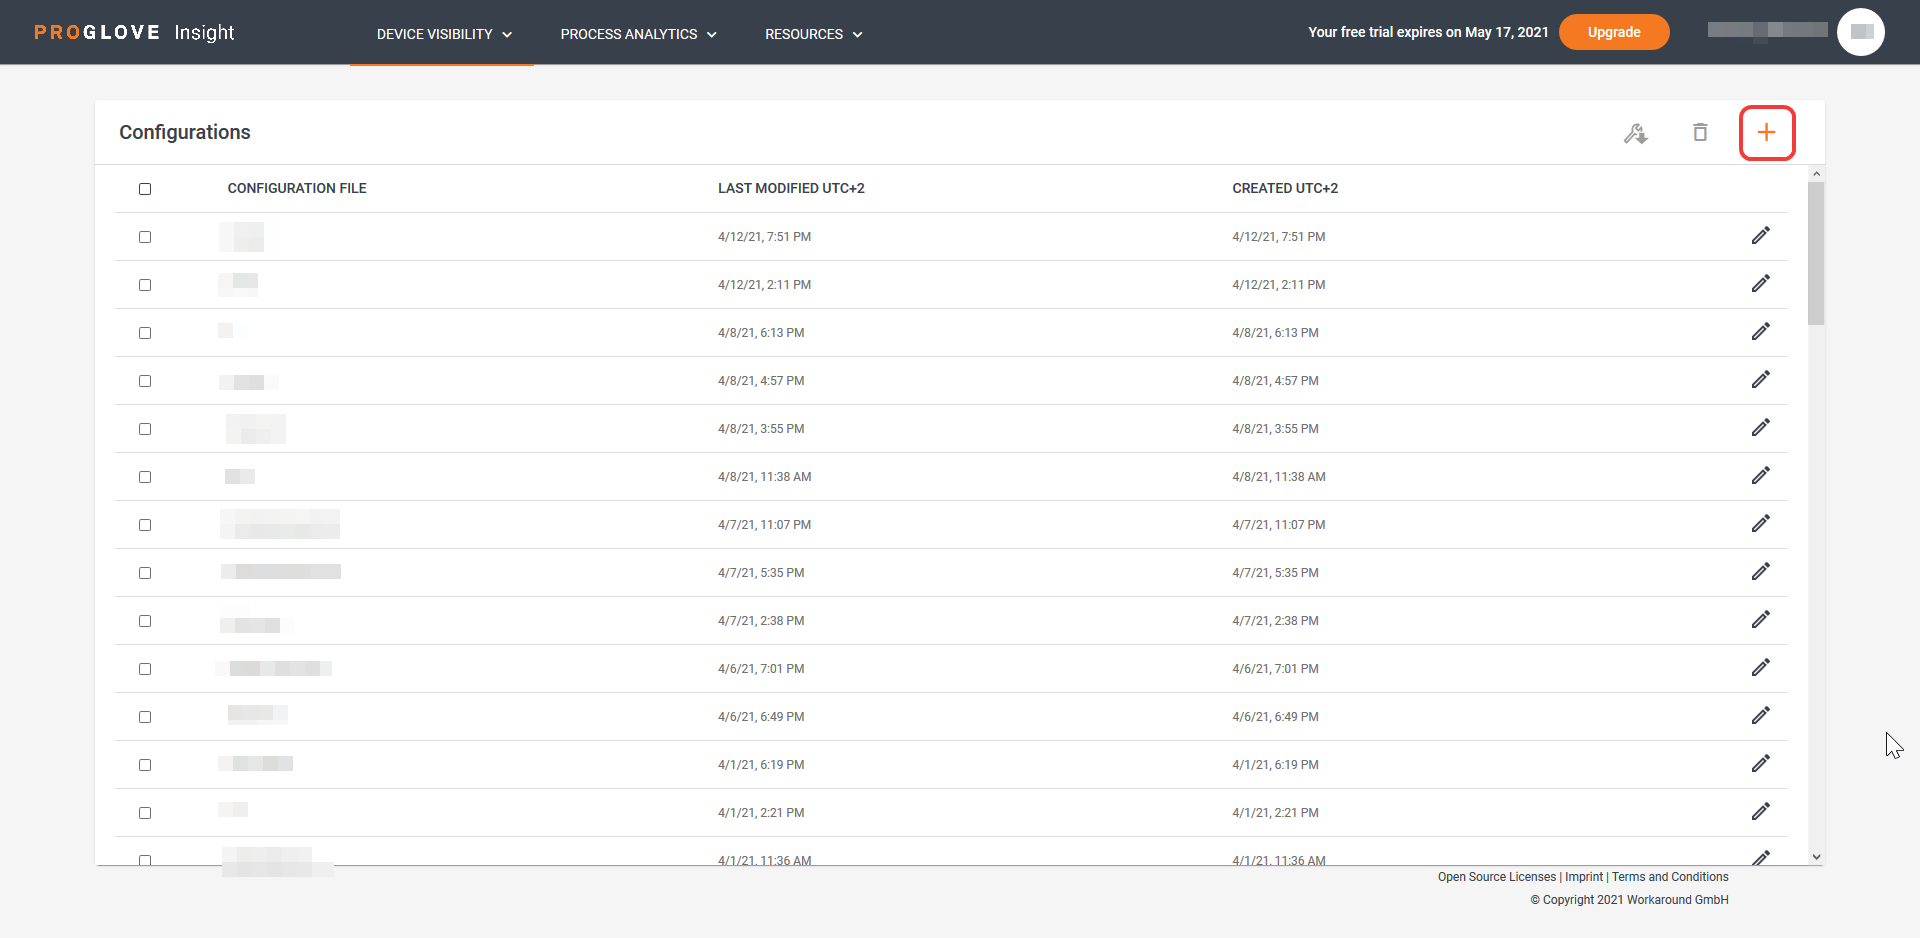Screen dimensions: 1920x938
Task: Click the orange Upgrade button
Action: click(x=1613, y=31)
